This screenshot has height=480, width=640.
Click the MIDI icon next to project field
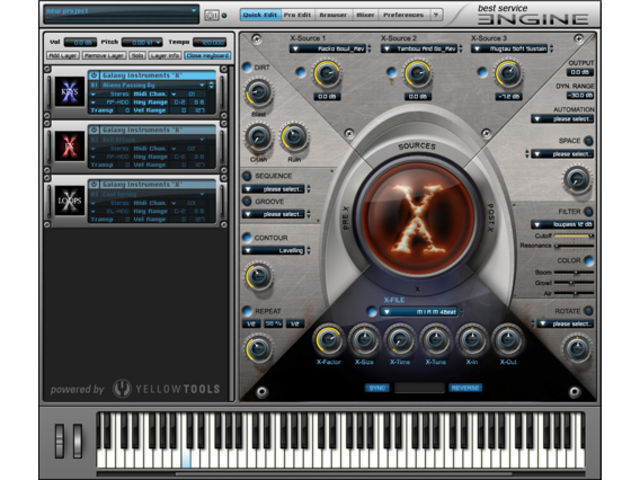(211, 16)
